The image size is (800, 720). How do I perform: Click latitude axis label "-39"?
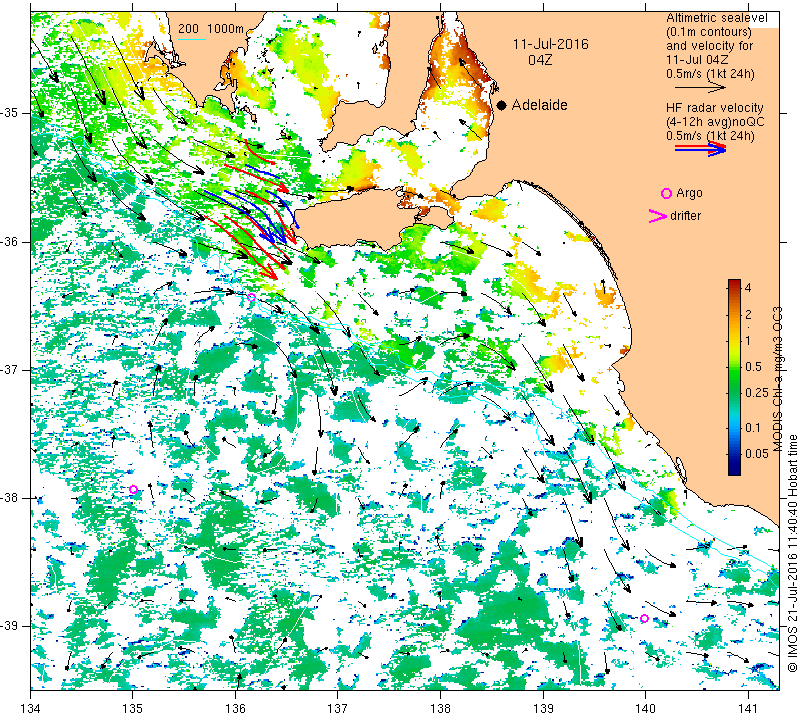point(10,626)
